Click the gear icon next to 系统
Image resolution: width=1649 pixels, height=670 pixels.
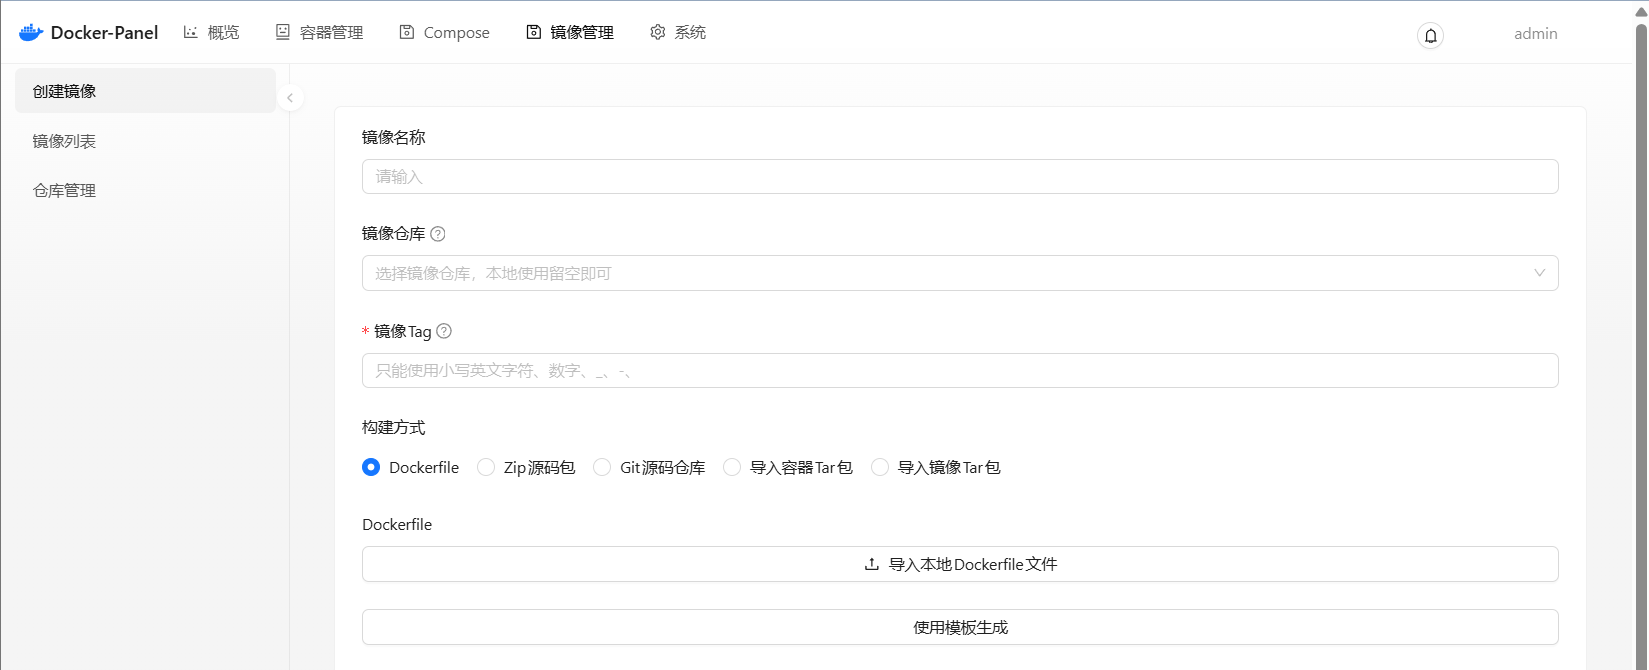[x=657, y=32]
